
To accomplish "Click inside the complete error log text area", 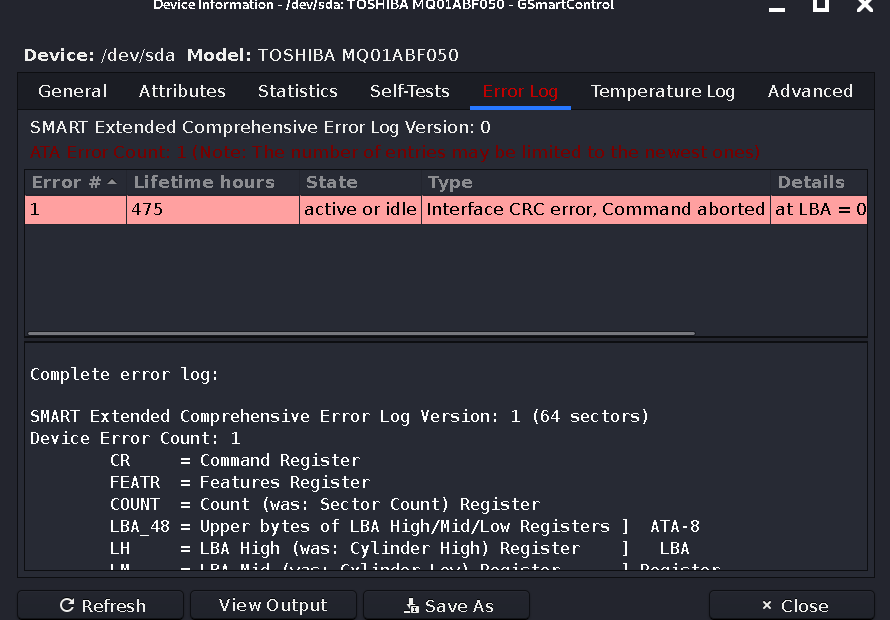I will pyautogui.click(x=445, y=460).
